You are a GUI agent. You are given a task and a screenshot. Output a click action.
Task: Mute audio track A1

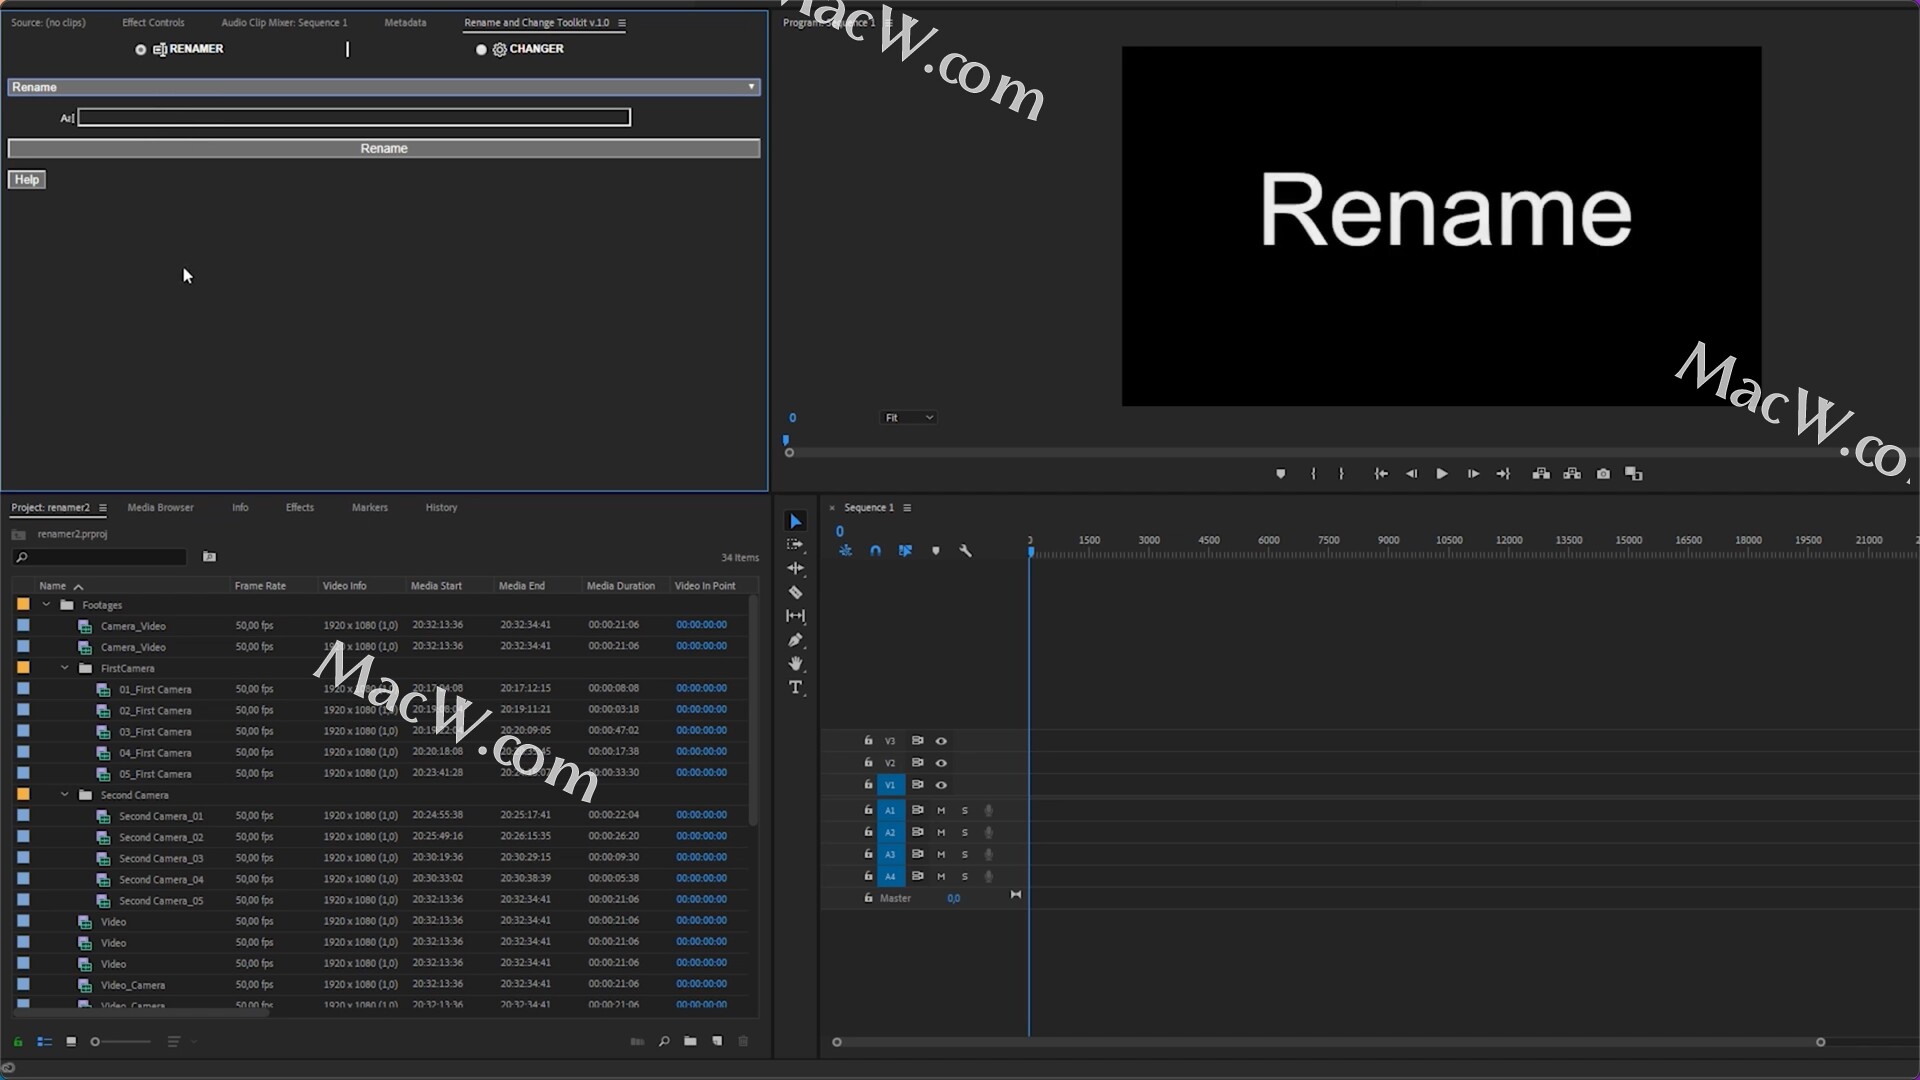941,811
